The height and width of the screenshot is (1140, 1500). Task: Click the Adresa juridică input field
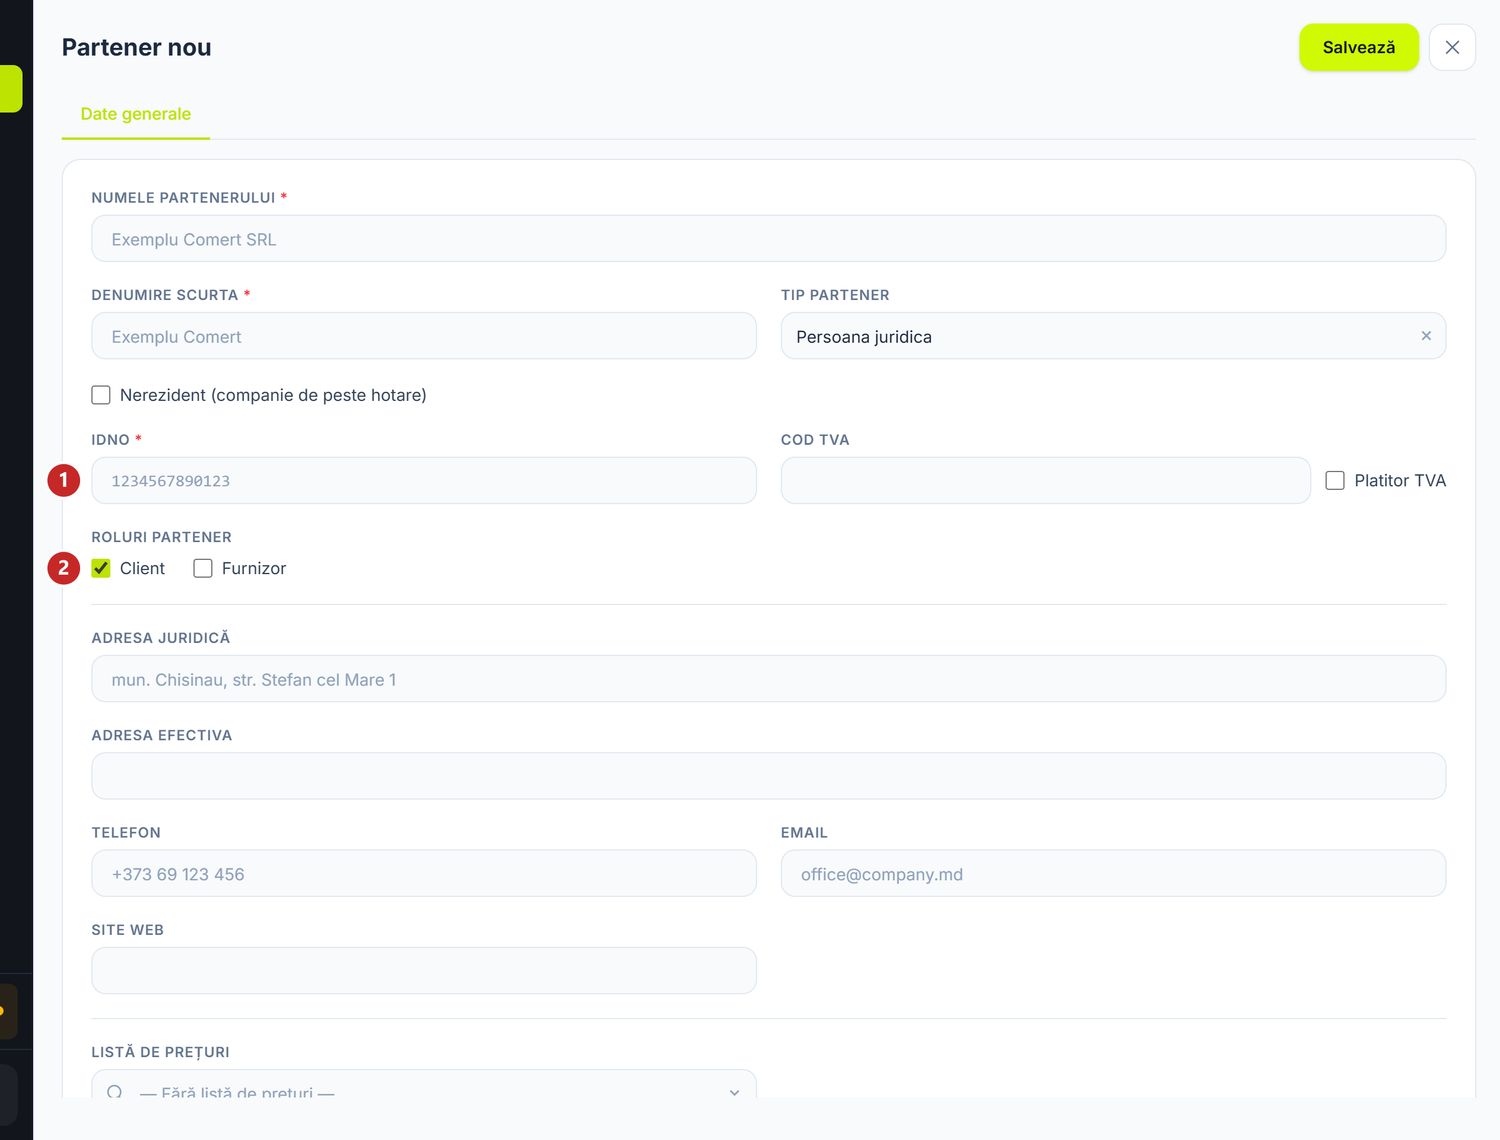pyautogui.click(x=768, y=679)
